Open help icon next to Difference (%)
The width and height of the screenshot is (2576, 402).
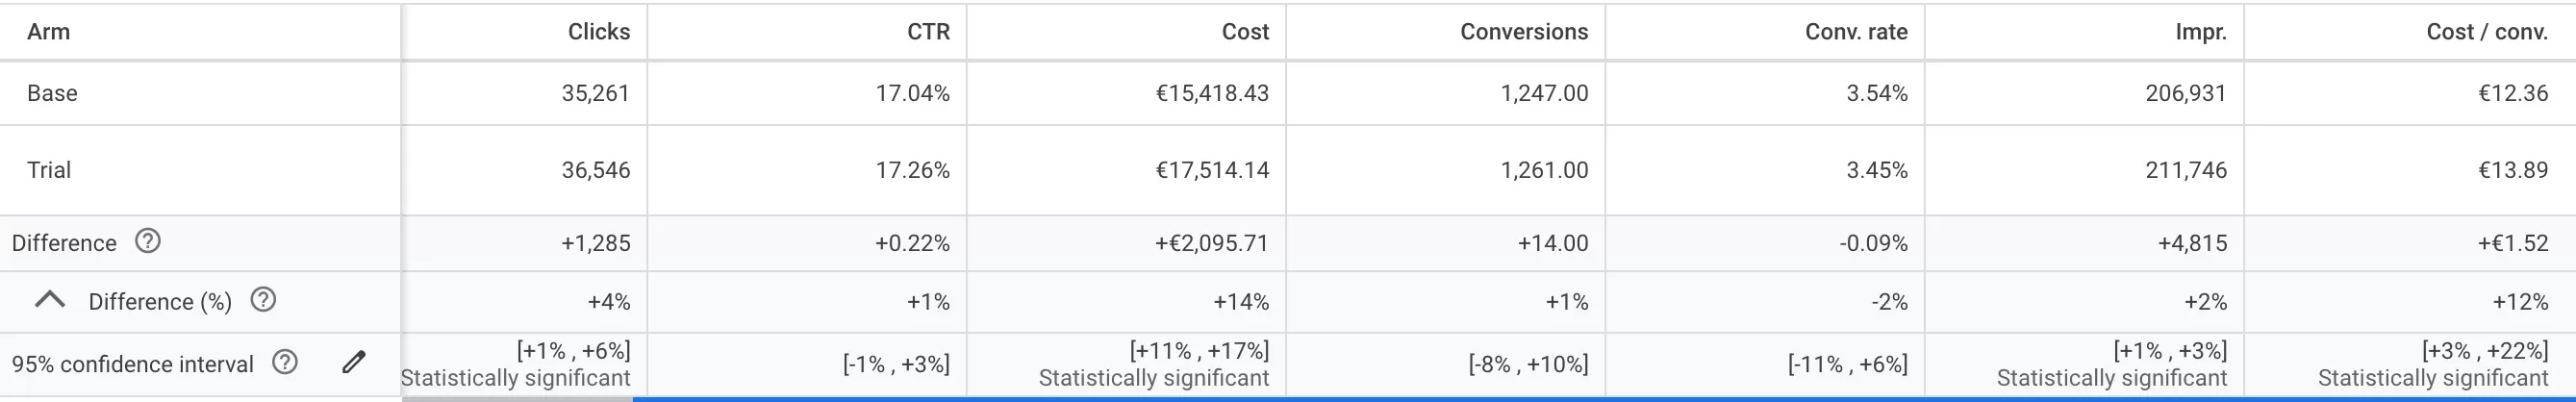click(263, 300)
